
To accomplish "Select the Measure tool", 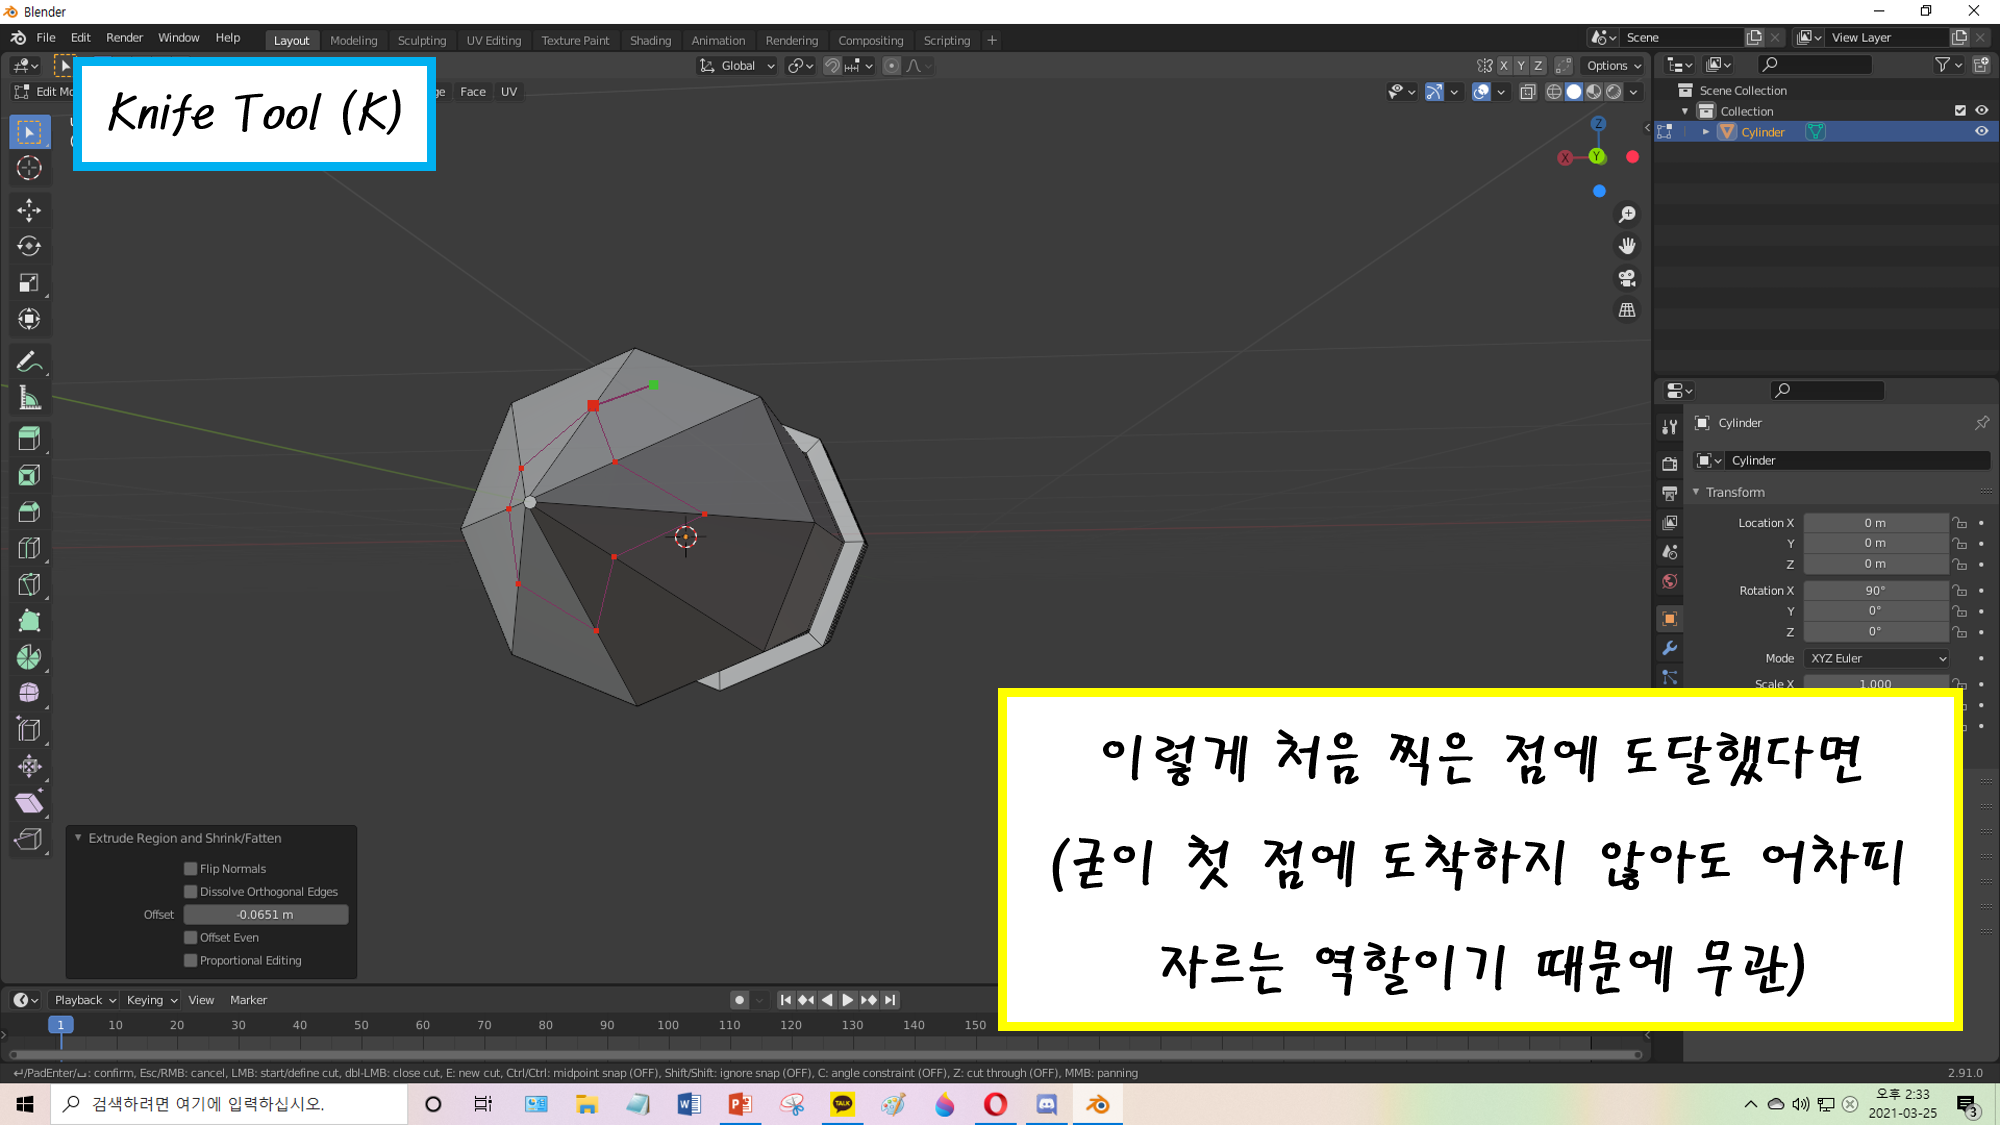I will tap(29, 398).
